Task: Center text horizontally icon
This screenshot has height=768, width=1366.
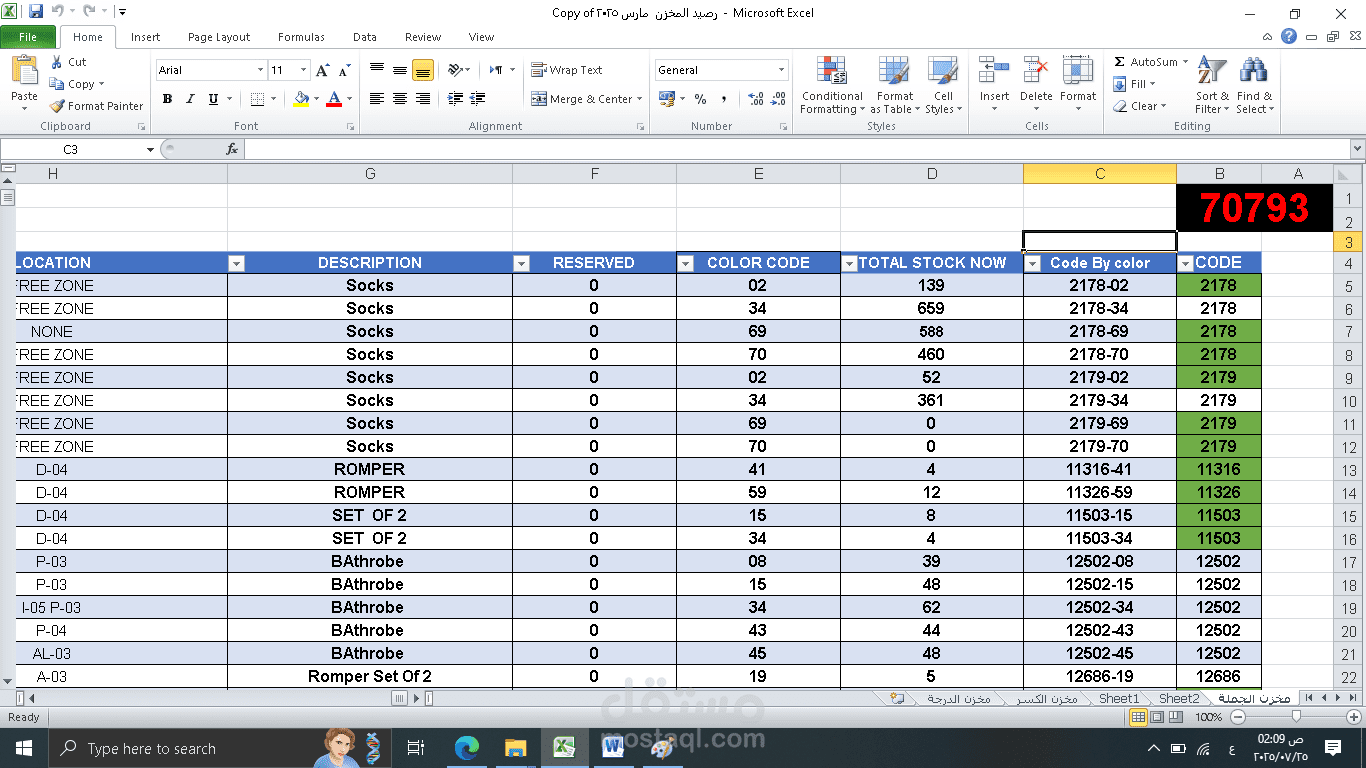Action: 399,99
